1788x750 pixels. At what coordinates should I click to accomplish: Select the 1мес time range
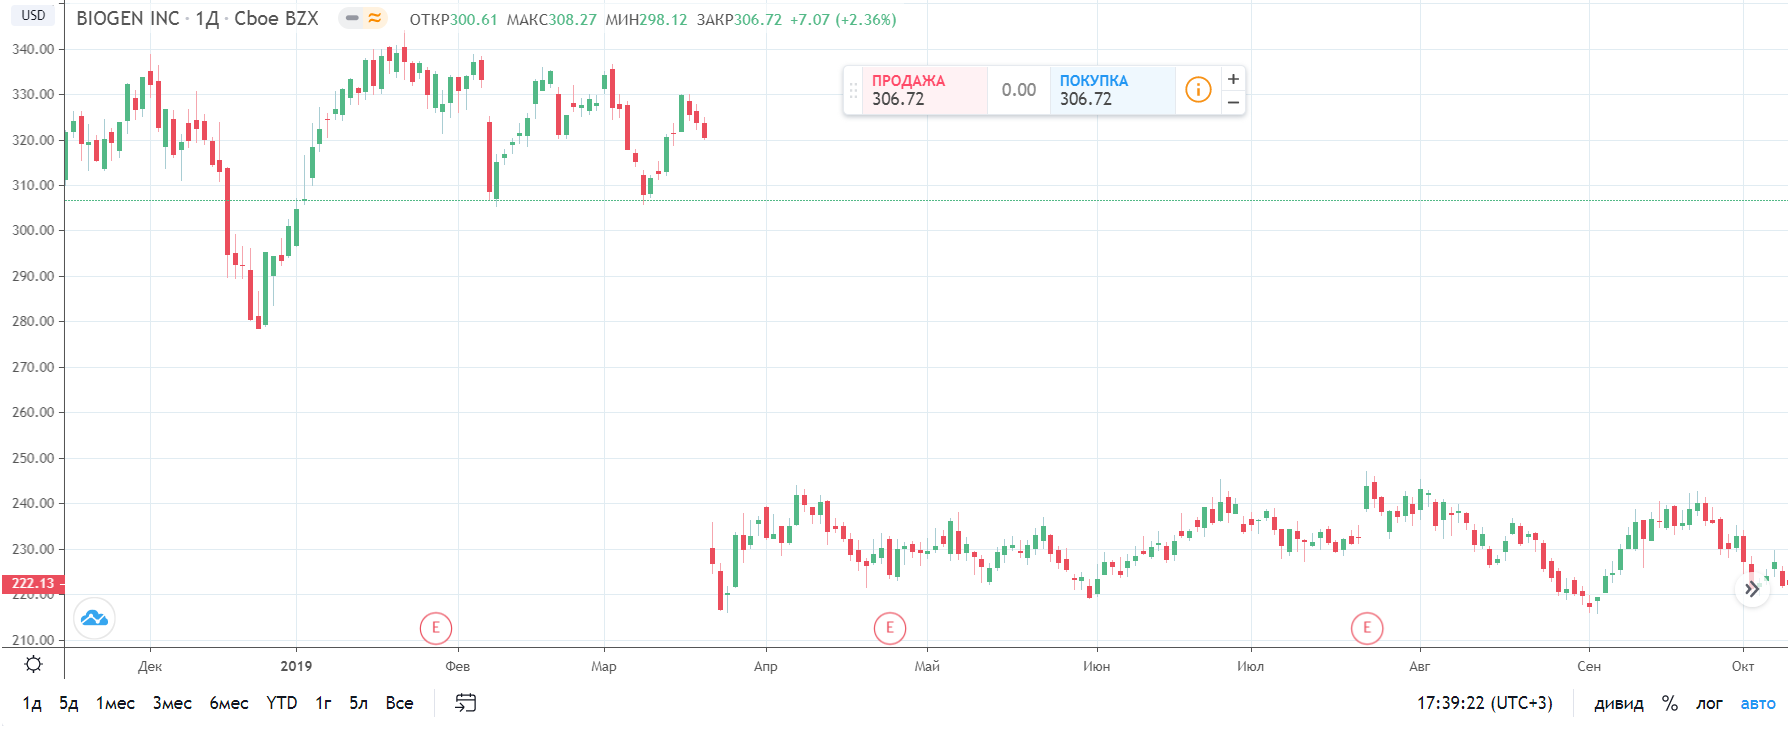(x=115, y=703)
